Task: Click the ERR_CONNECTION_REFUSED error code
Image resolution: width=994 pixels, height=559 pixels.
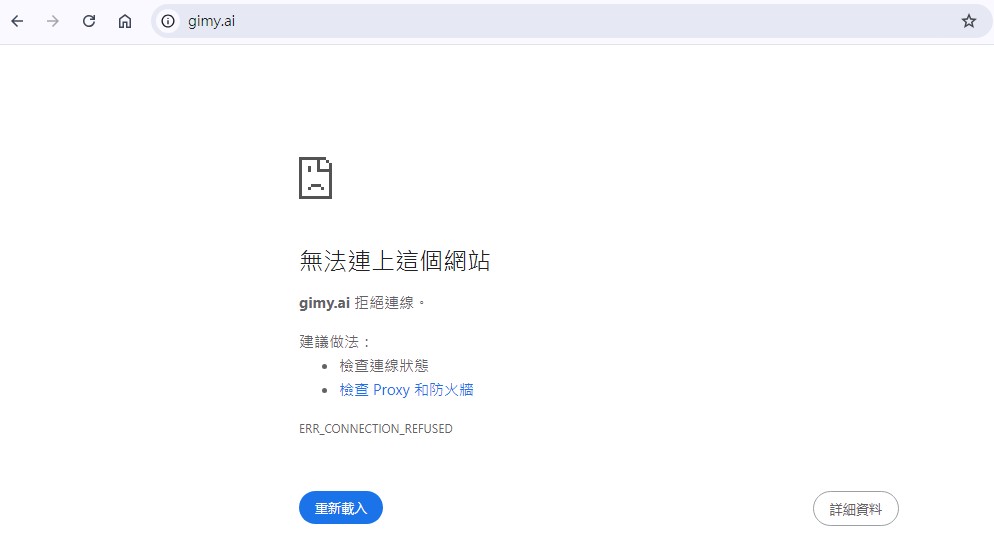Action: point(375,429)
